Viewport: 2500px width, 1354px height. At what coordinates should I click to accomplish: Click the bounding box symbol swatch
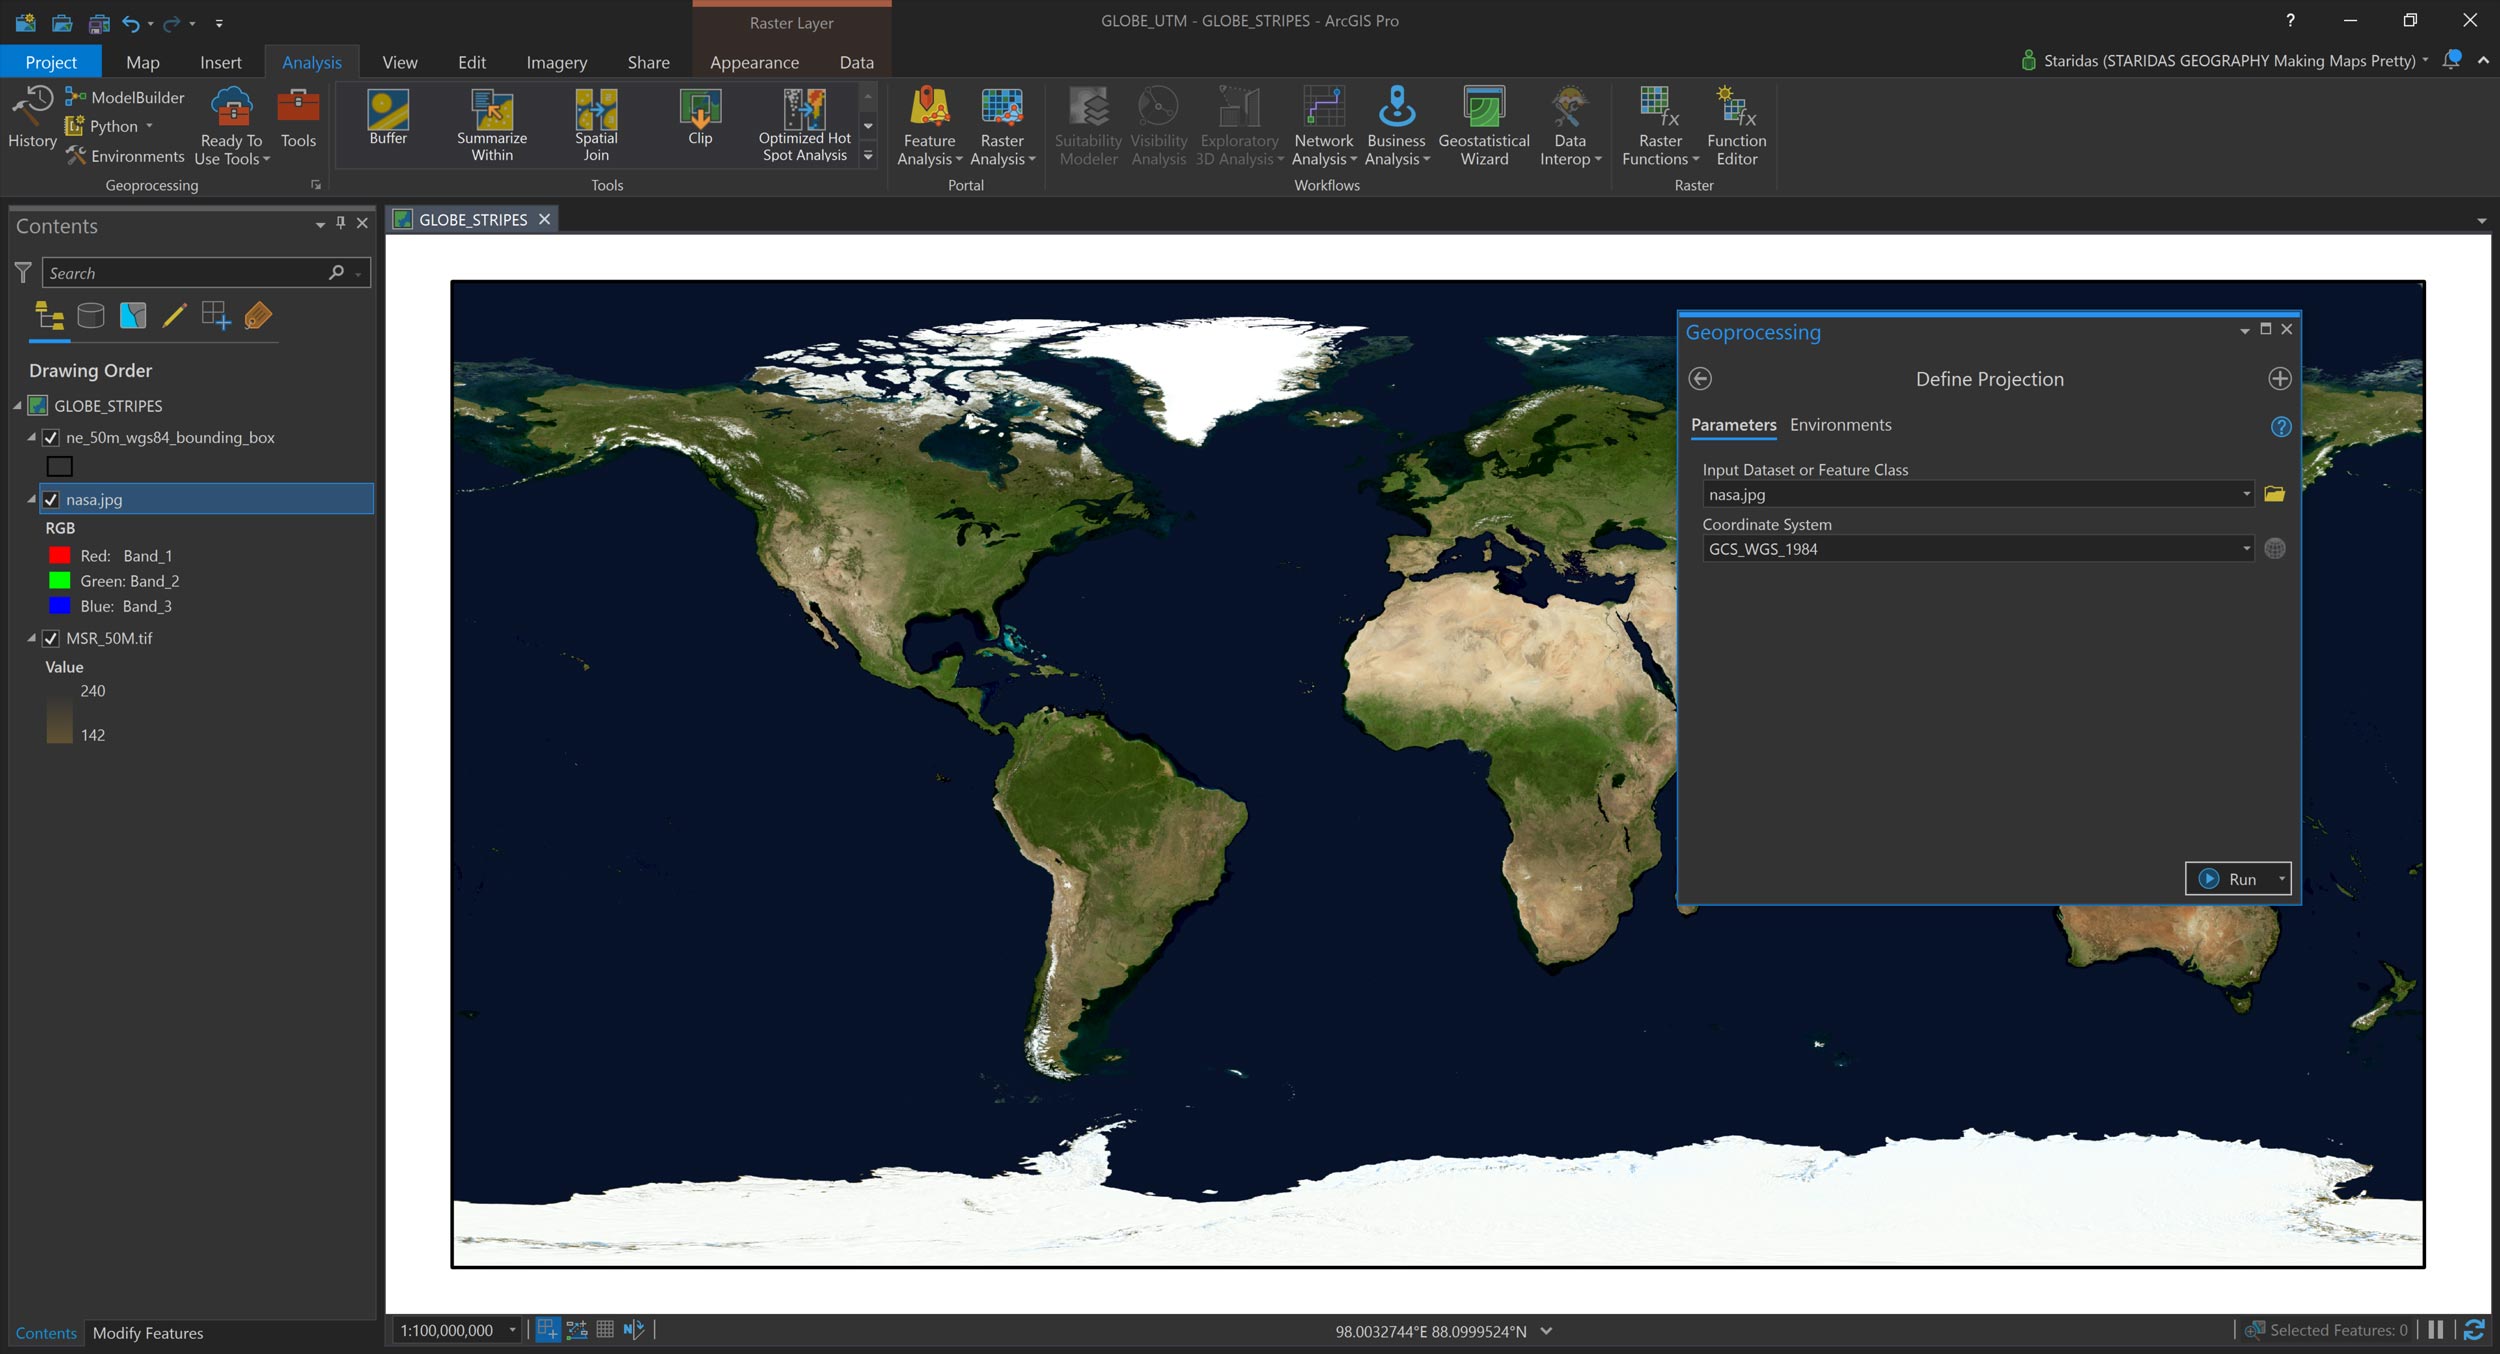[x=60, y=466]
